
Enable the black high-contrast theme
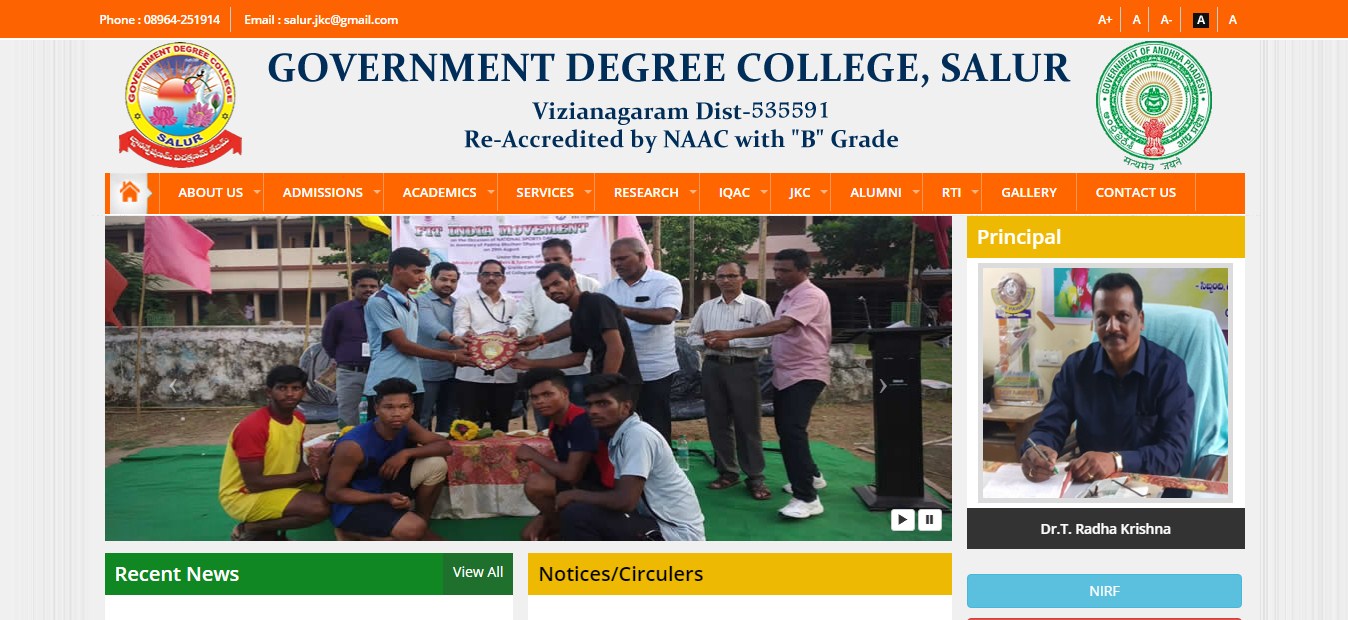[1201, 19]
